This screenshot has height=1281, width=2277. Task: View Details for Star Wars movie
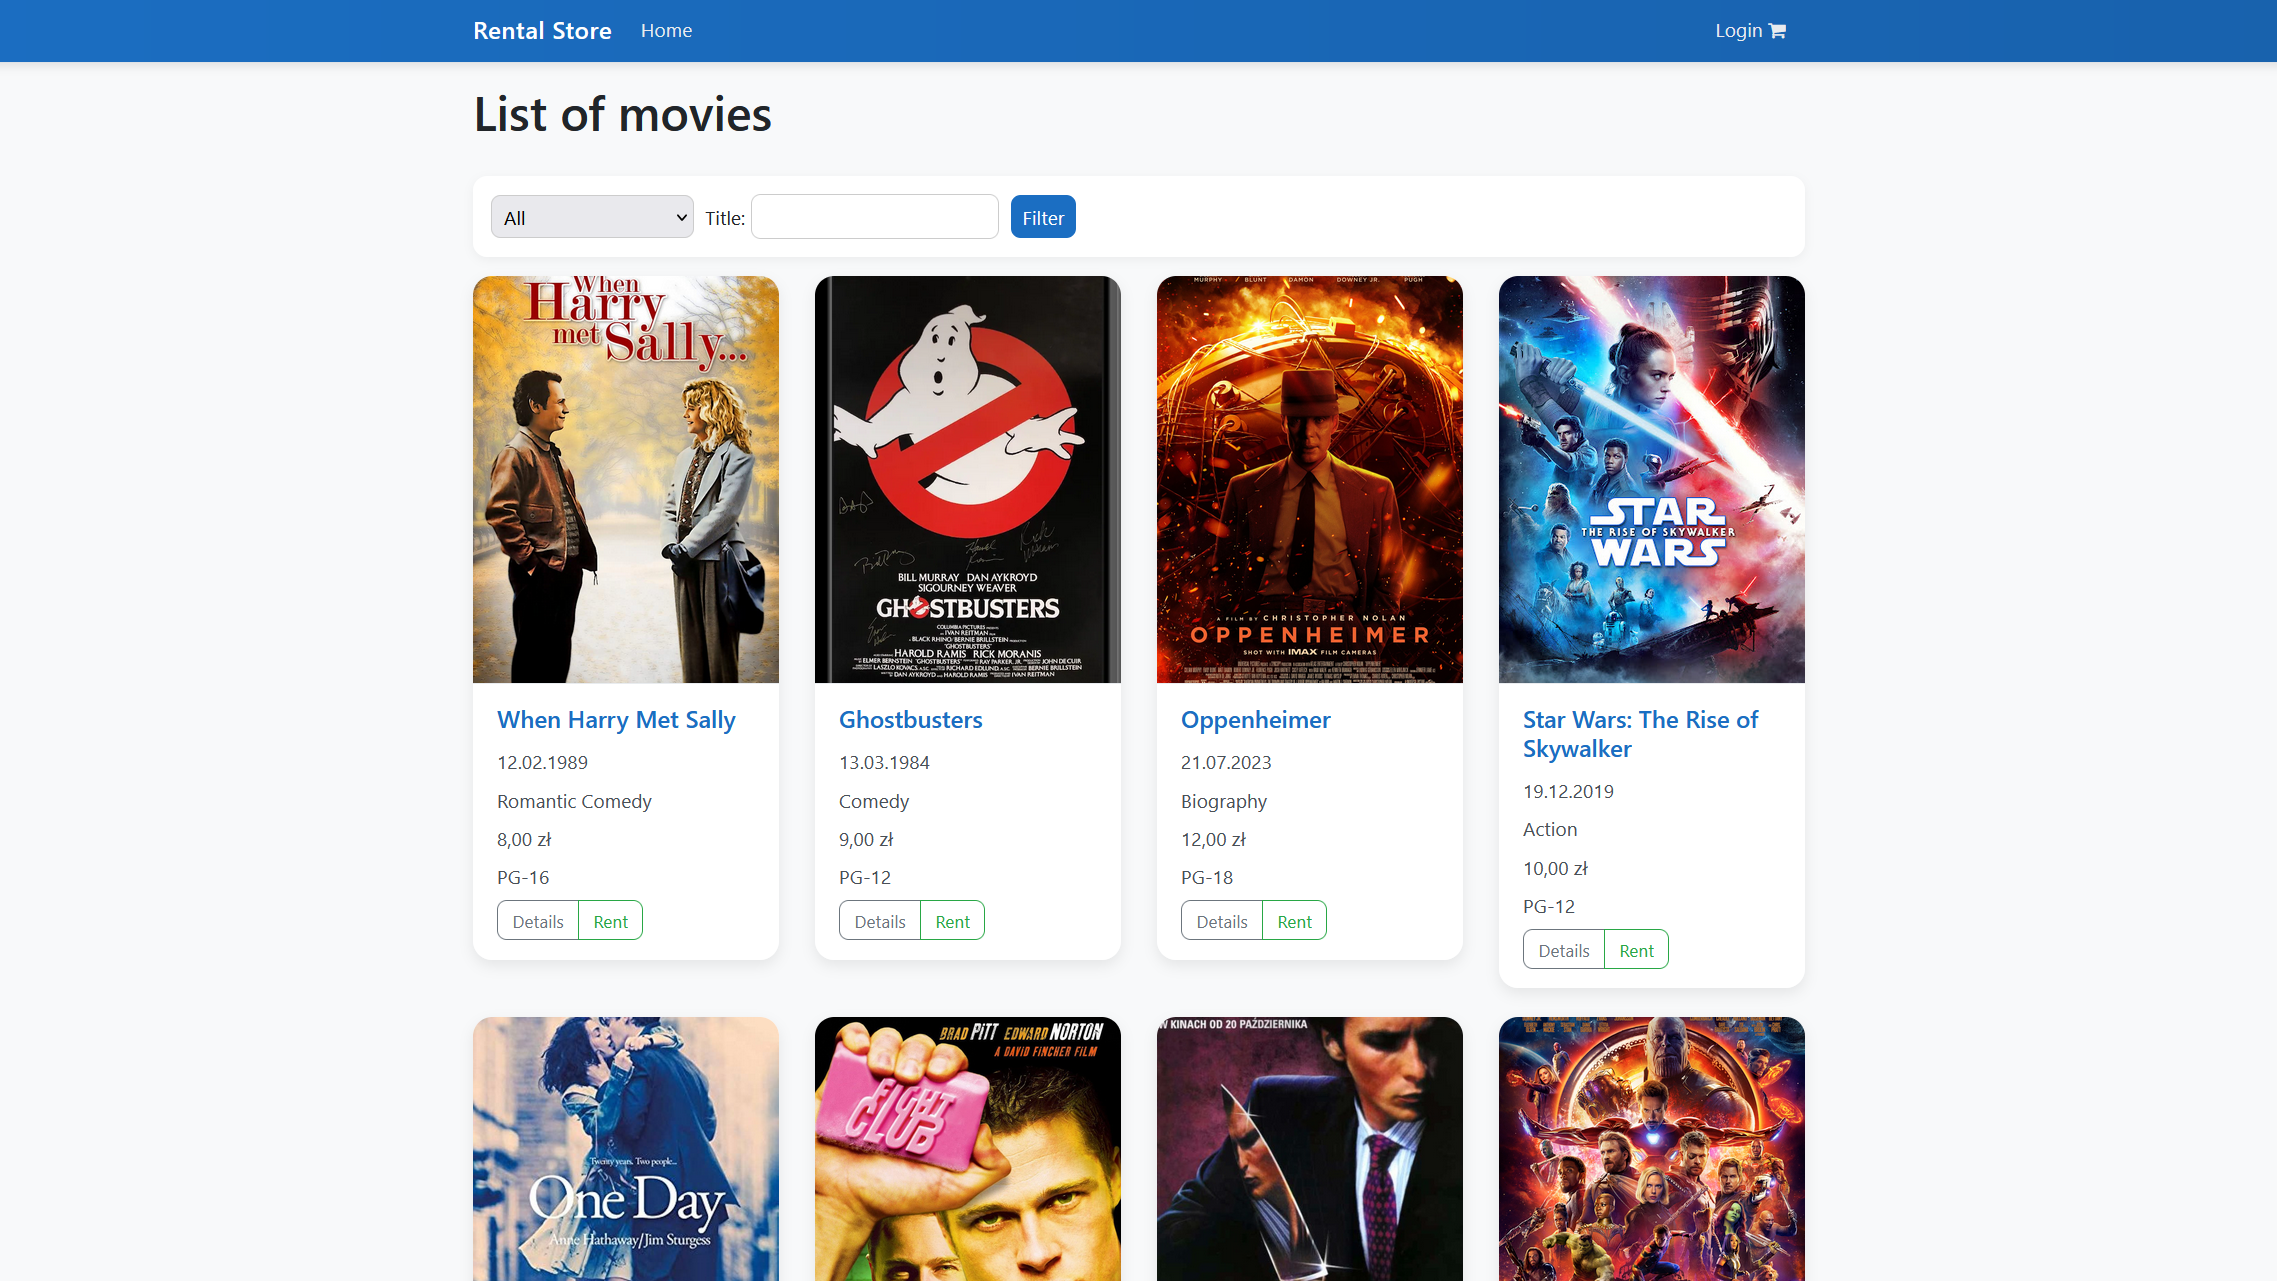pos(1564,950)
